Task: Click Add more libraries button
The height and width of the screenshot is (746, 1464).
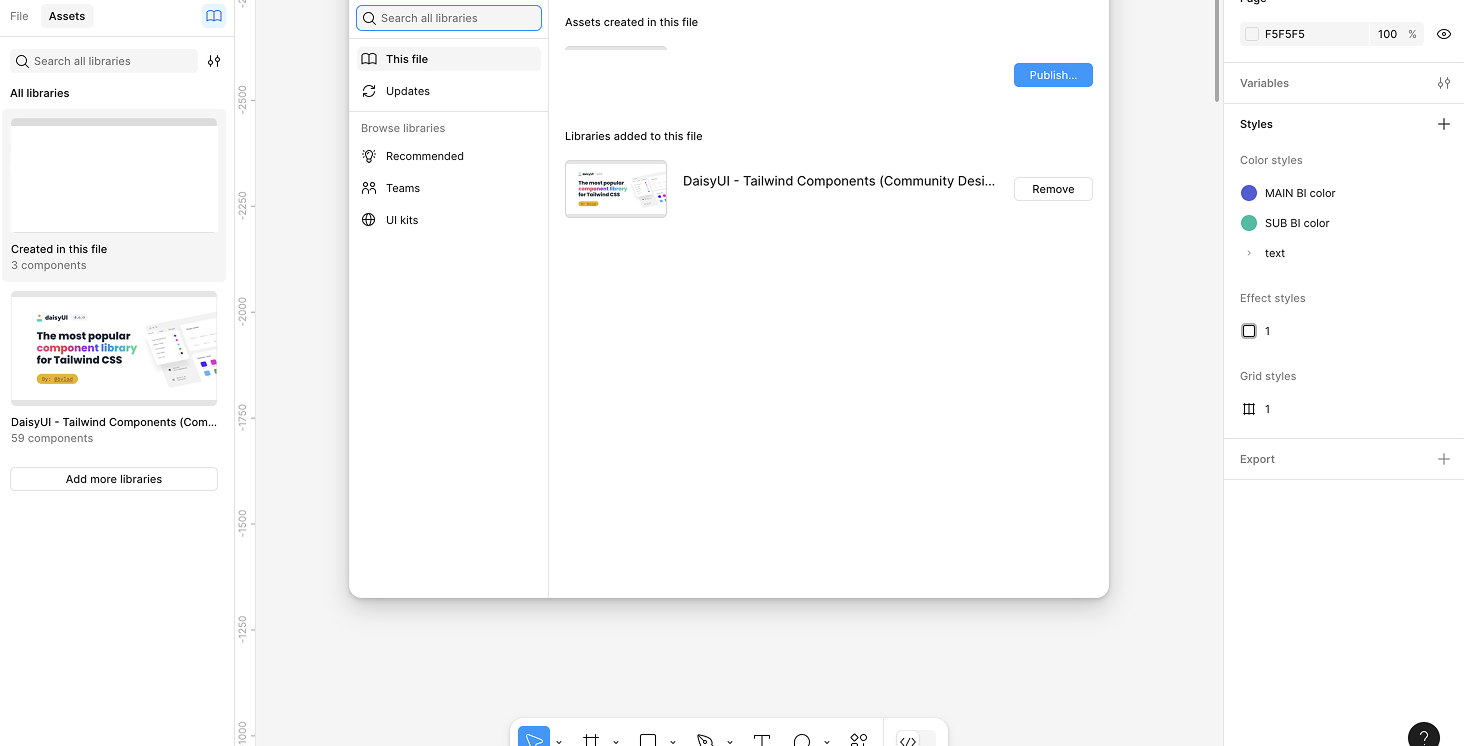Action: 114,479
